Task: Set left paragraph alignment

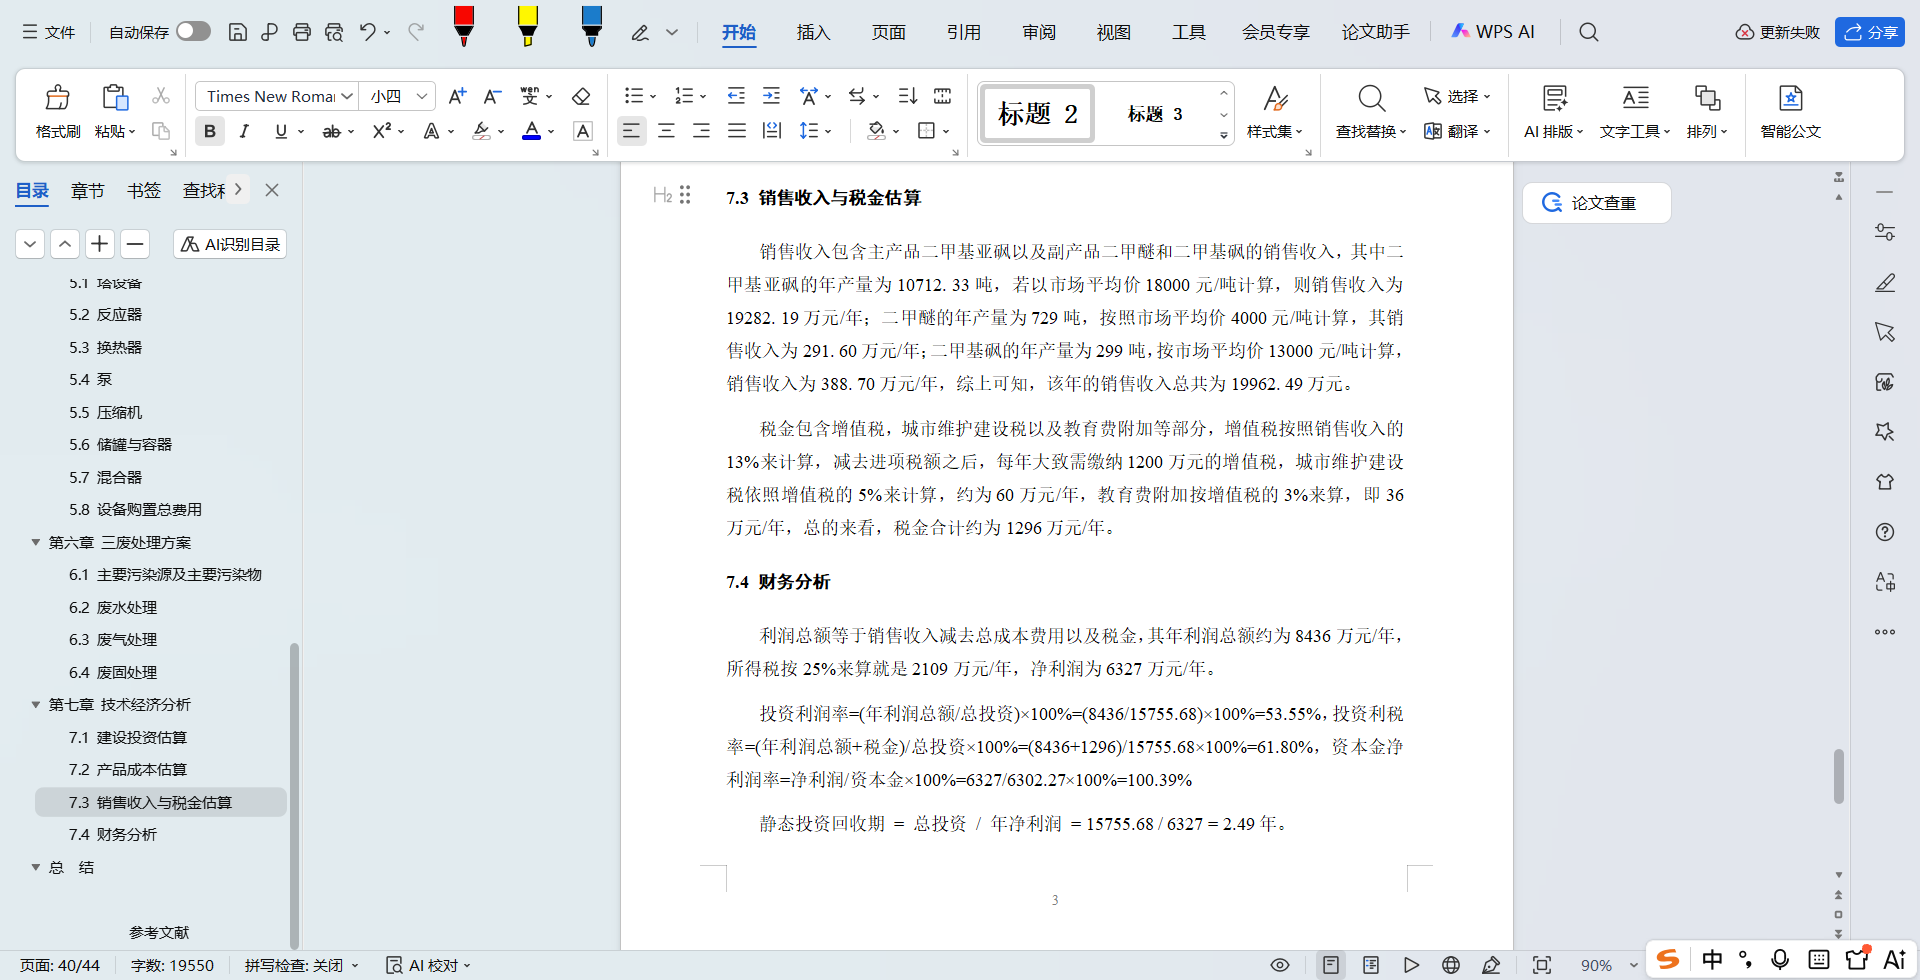Action: pyautogui.click(x=631, y=131)
